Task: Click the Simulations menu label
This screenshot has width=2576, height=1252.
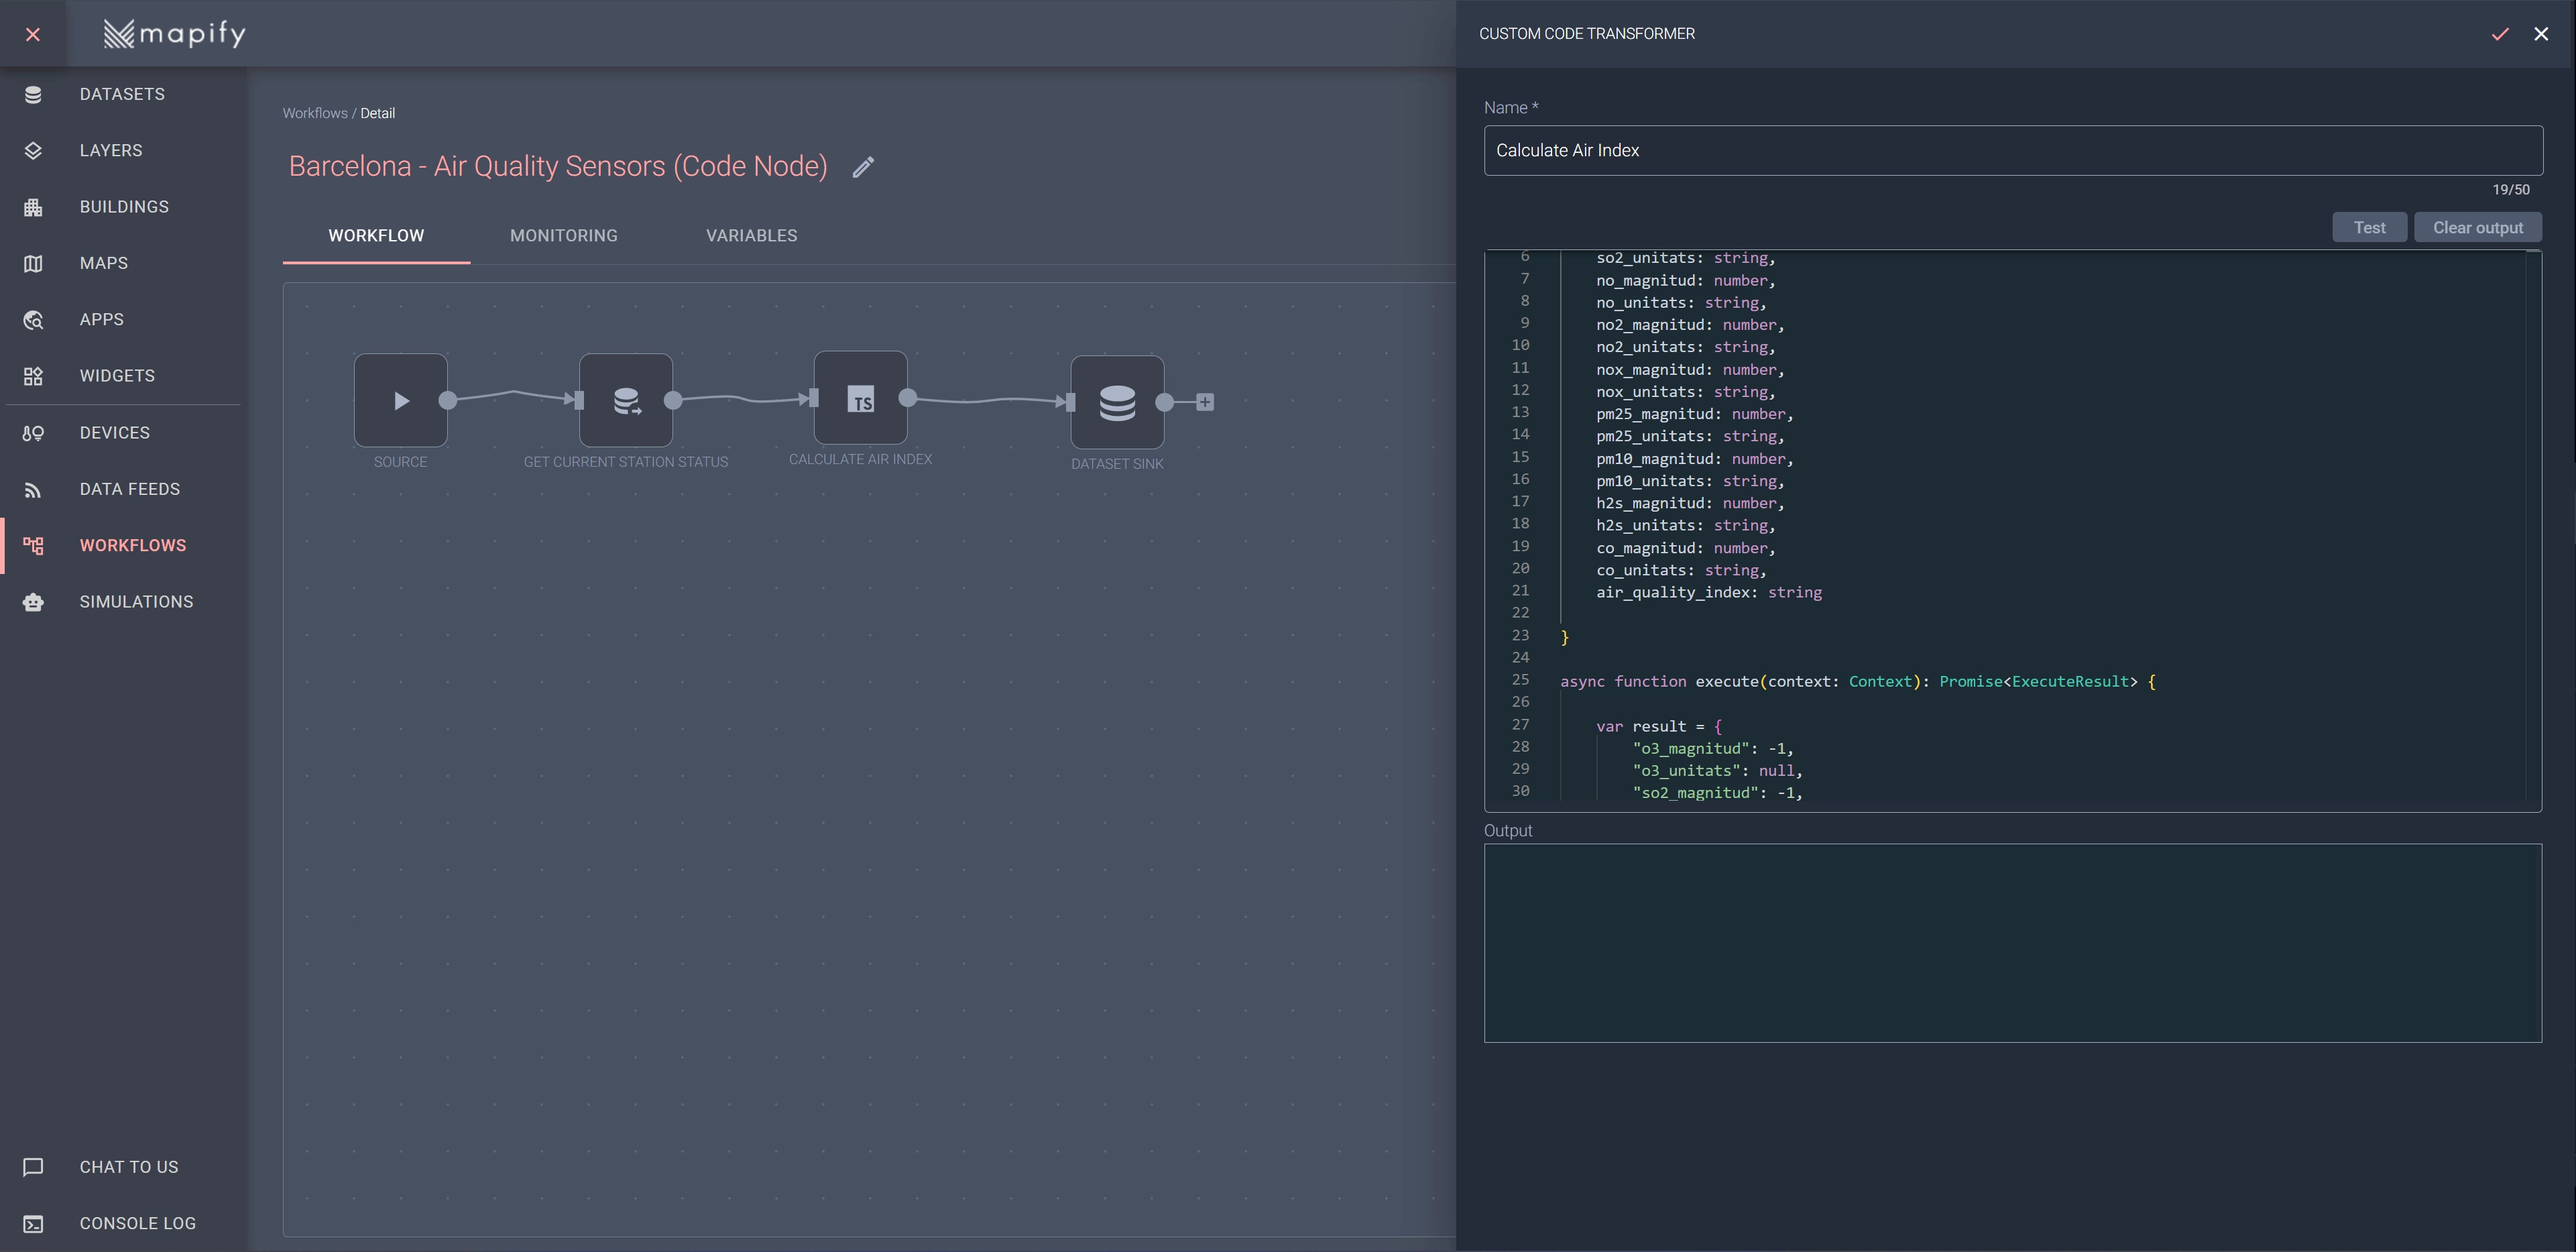Action: click(137, 602)
